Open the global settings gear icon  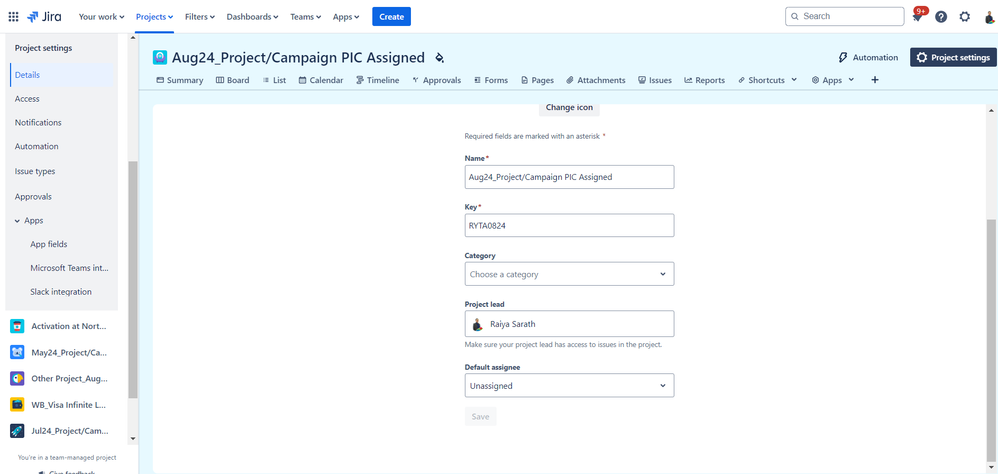click(965, 17)
